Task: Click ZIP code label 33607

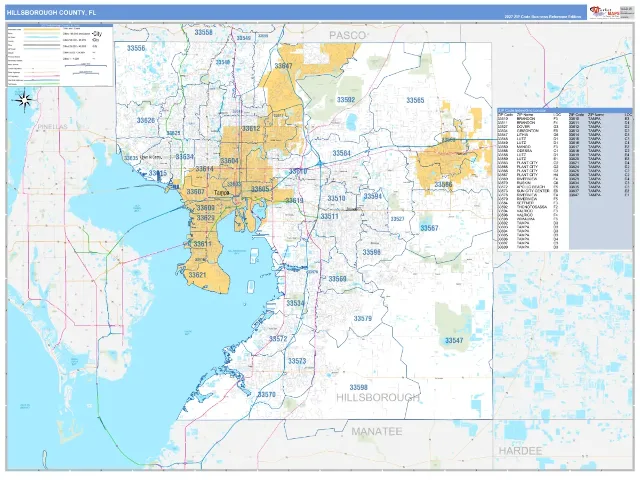Action: click(196, 191)
